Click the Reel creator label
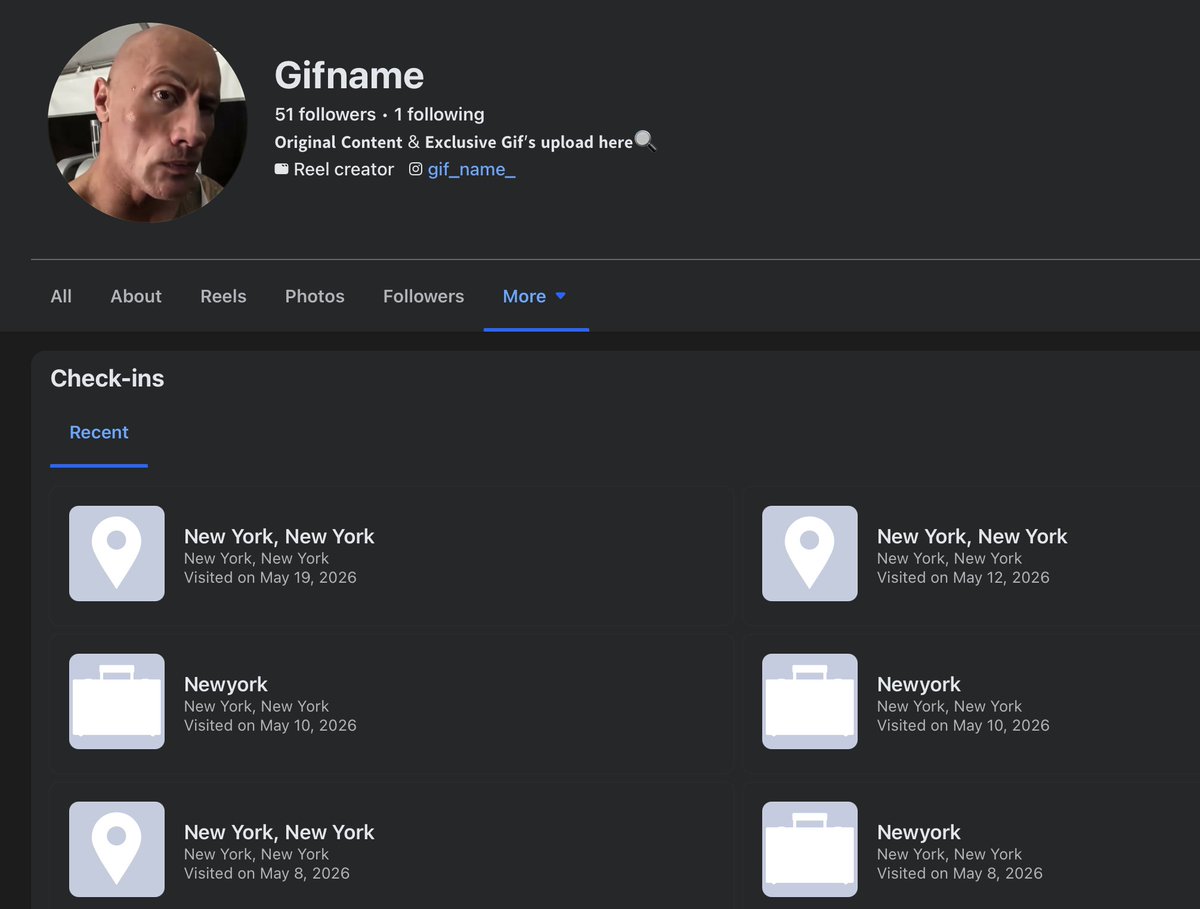 (x=344, y=169)
